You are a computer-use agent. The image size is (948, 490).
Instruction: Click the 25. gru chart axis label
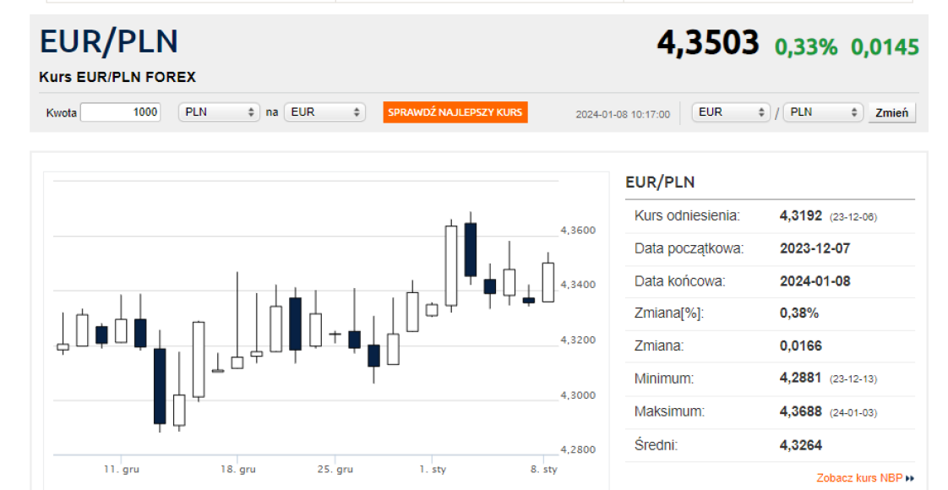tap(336, 469)
